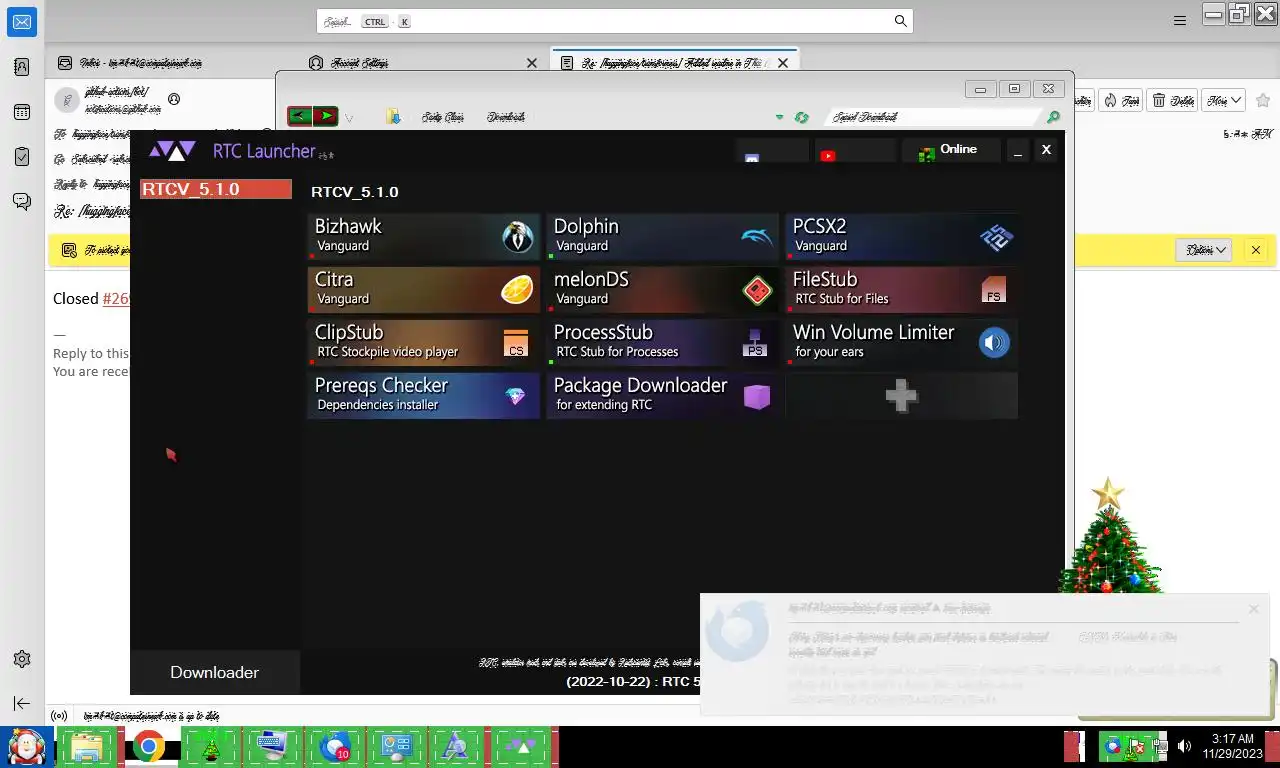Open Settings gear in the mail sidebar
This screenshot has width=1280, height=768.
[22, 659]
